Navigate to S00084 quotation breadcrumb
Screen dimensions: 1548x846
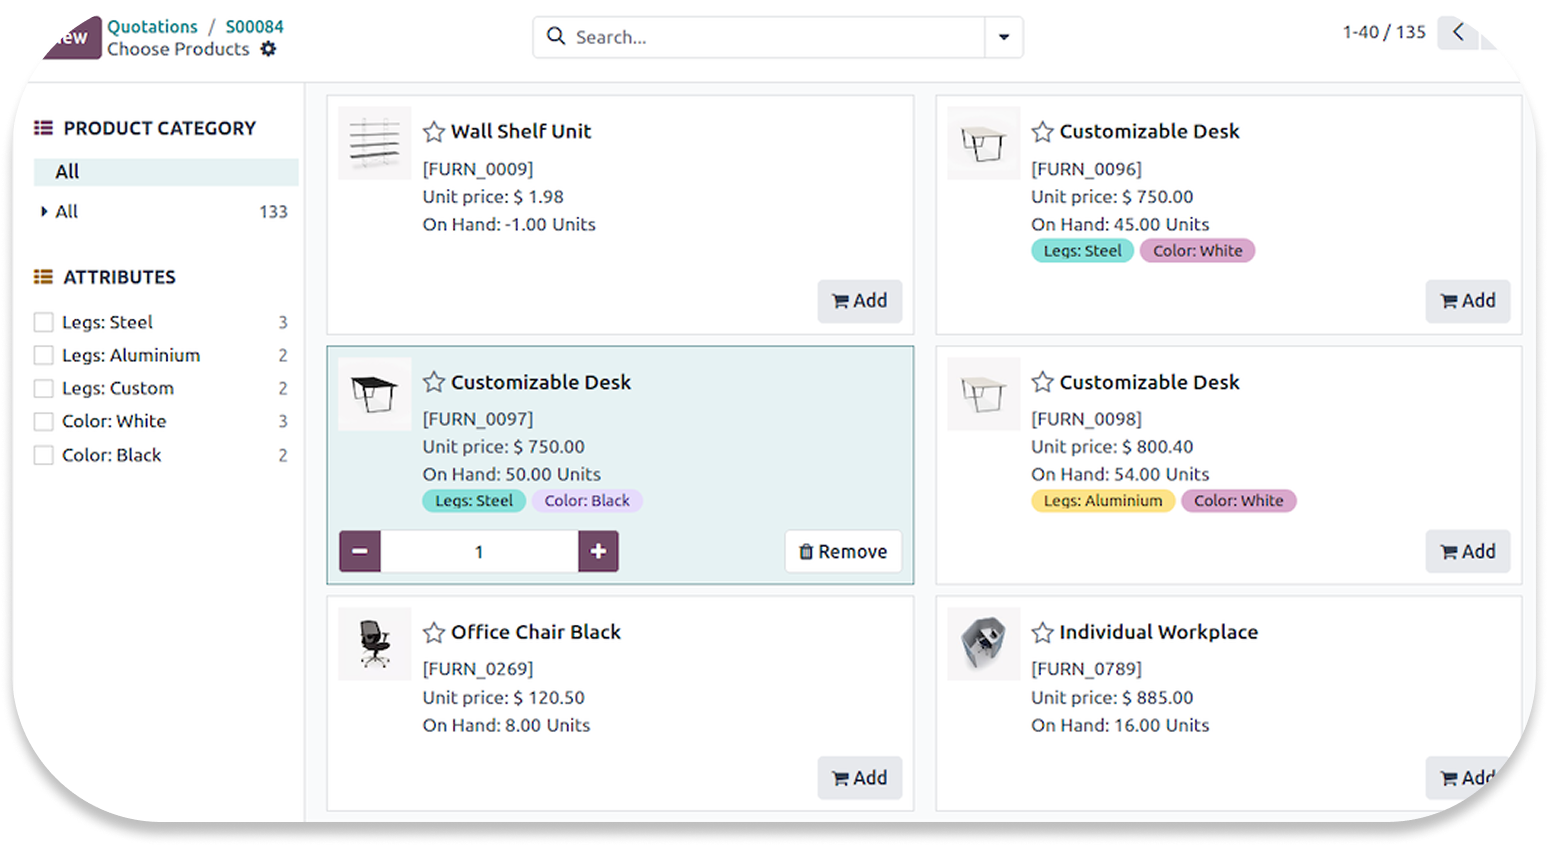(x=254, y=27)
